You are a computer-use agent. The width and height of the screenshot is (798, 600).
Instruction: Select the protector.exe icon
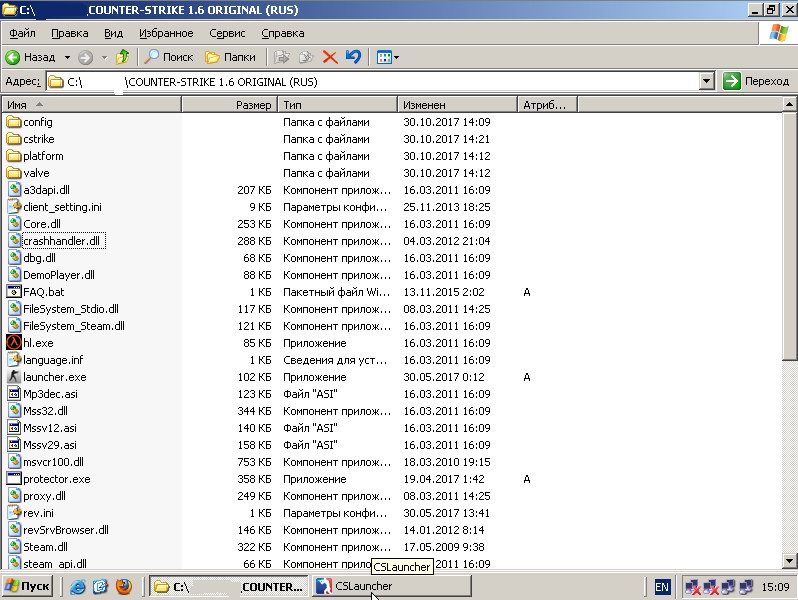coord(14,479)
